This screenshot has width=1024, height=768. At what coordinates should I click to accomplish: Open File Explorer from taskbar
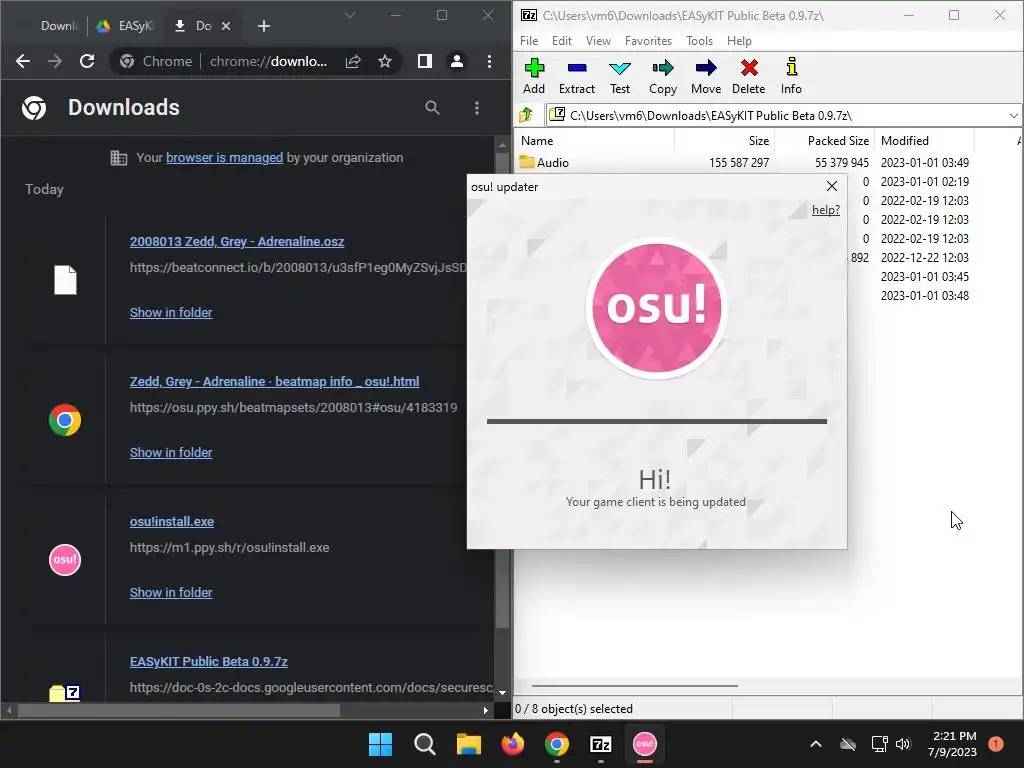[x=468, y=744]
